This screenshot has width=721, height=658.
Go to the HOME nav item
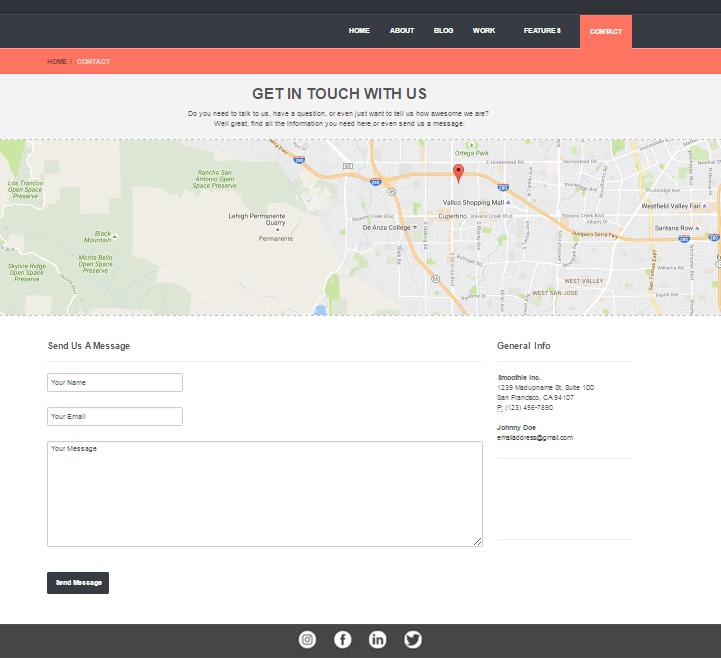pos(359,31)
